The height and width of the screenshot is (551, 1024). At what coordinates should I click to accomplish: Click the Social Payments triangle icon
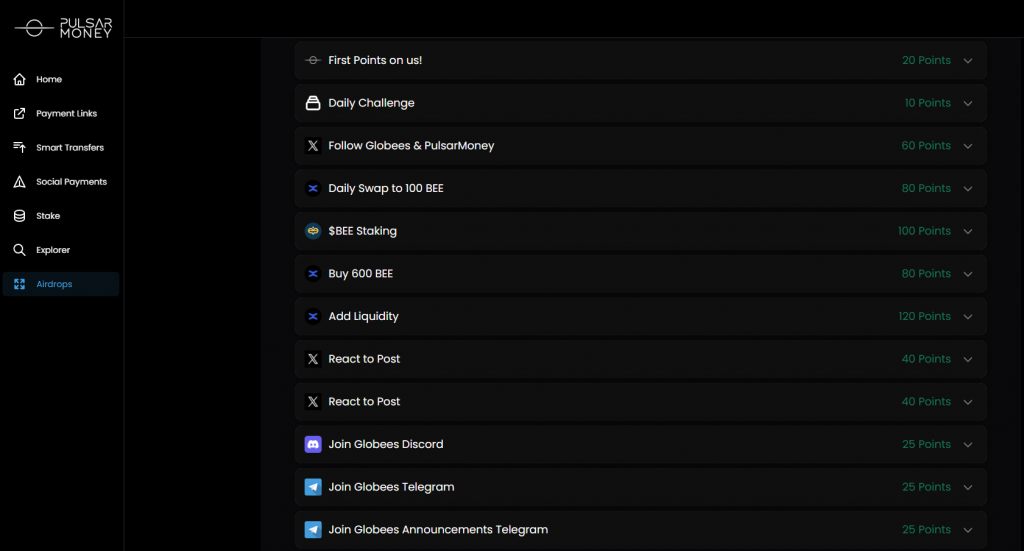[x=19, y=182]
